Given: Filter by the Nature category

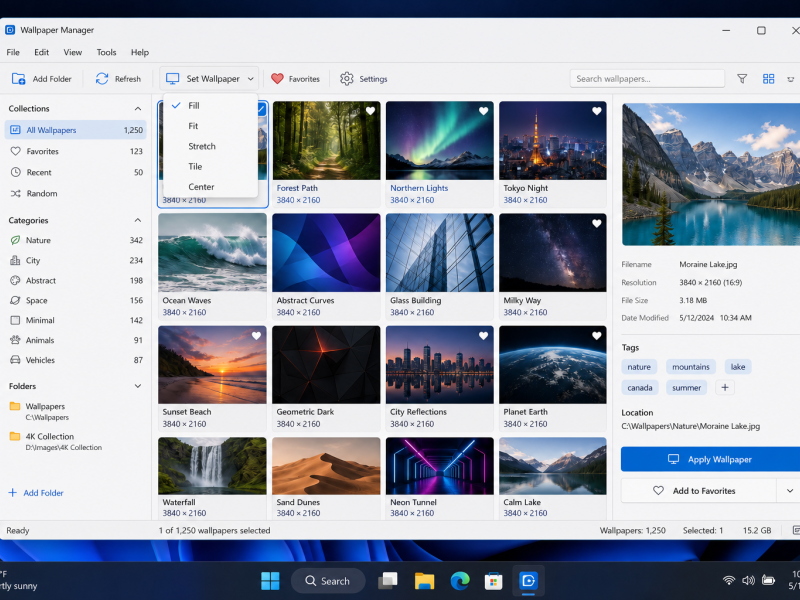Looking at the screenshot, I should tap(76, 240).
